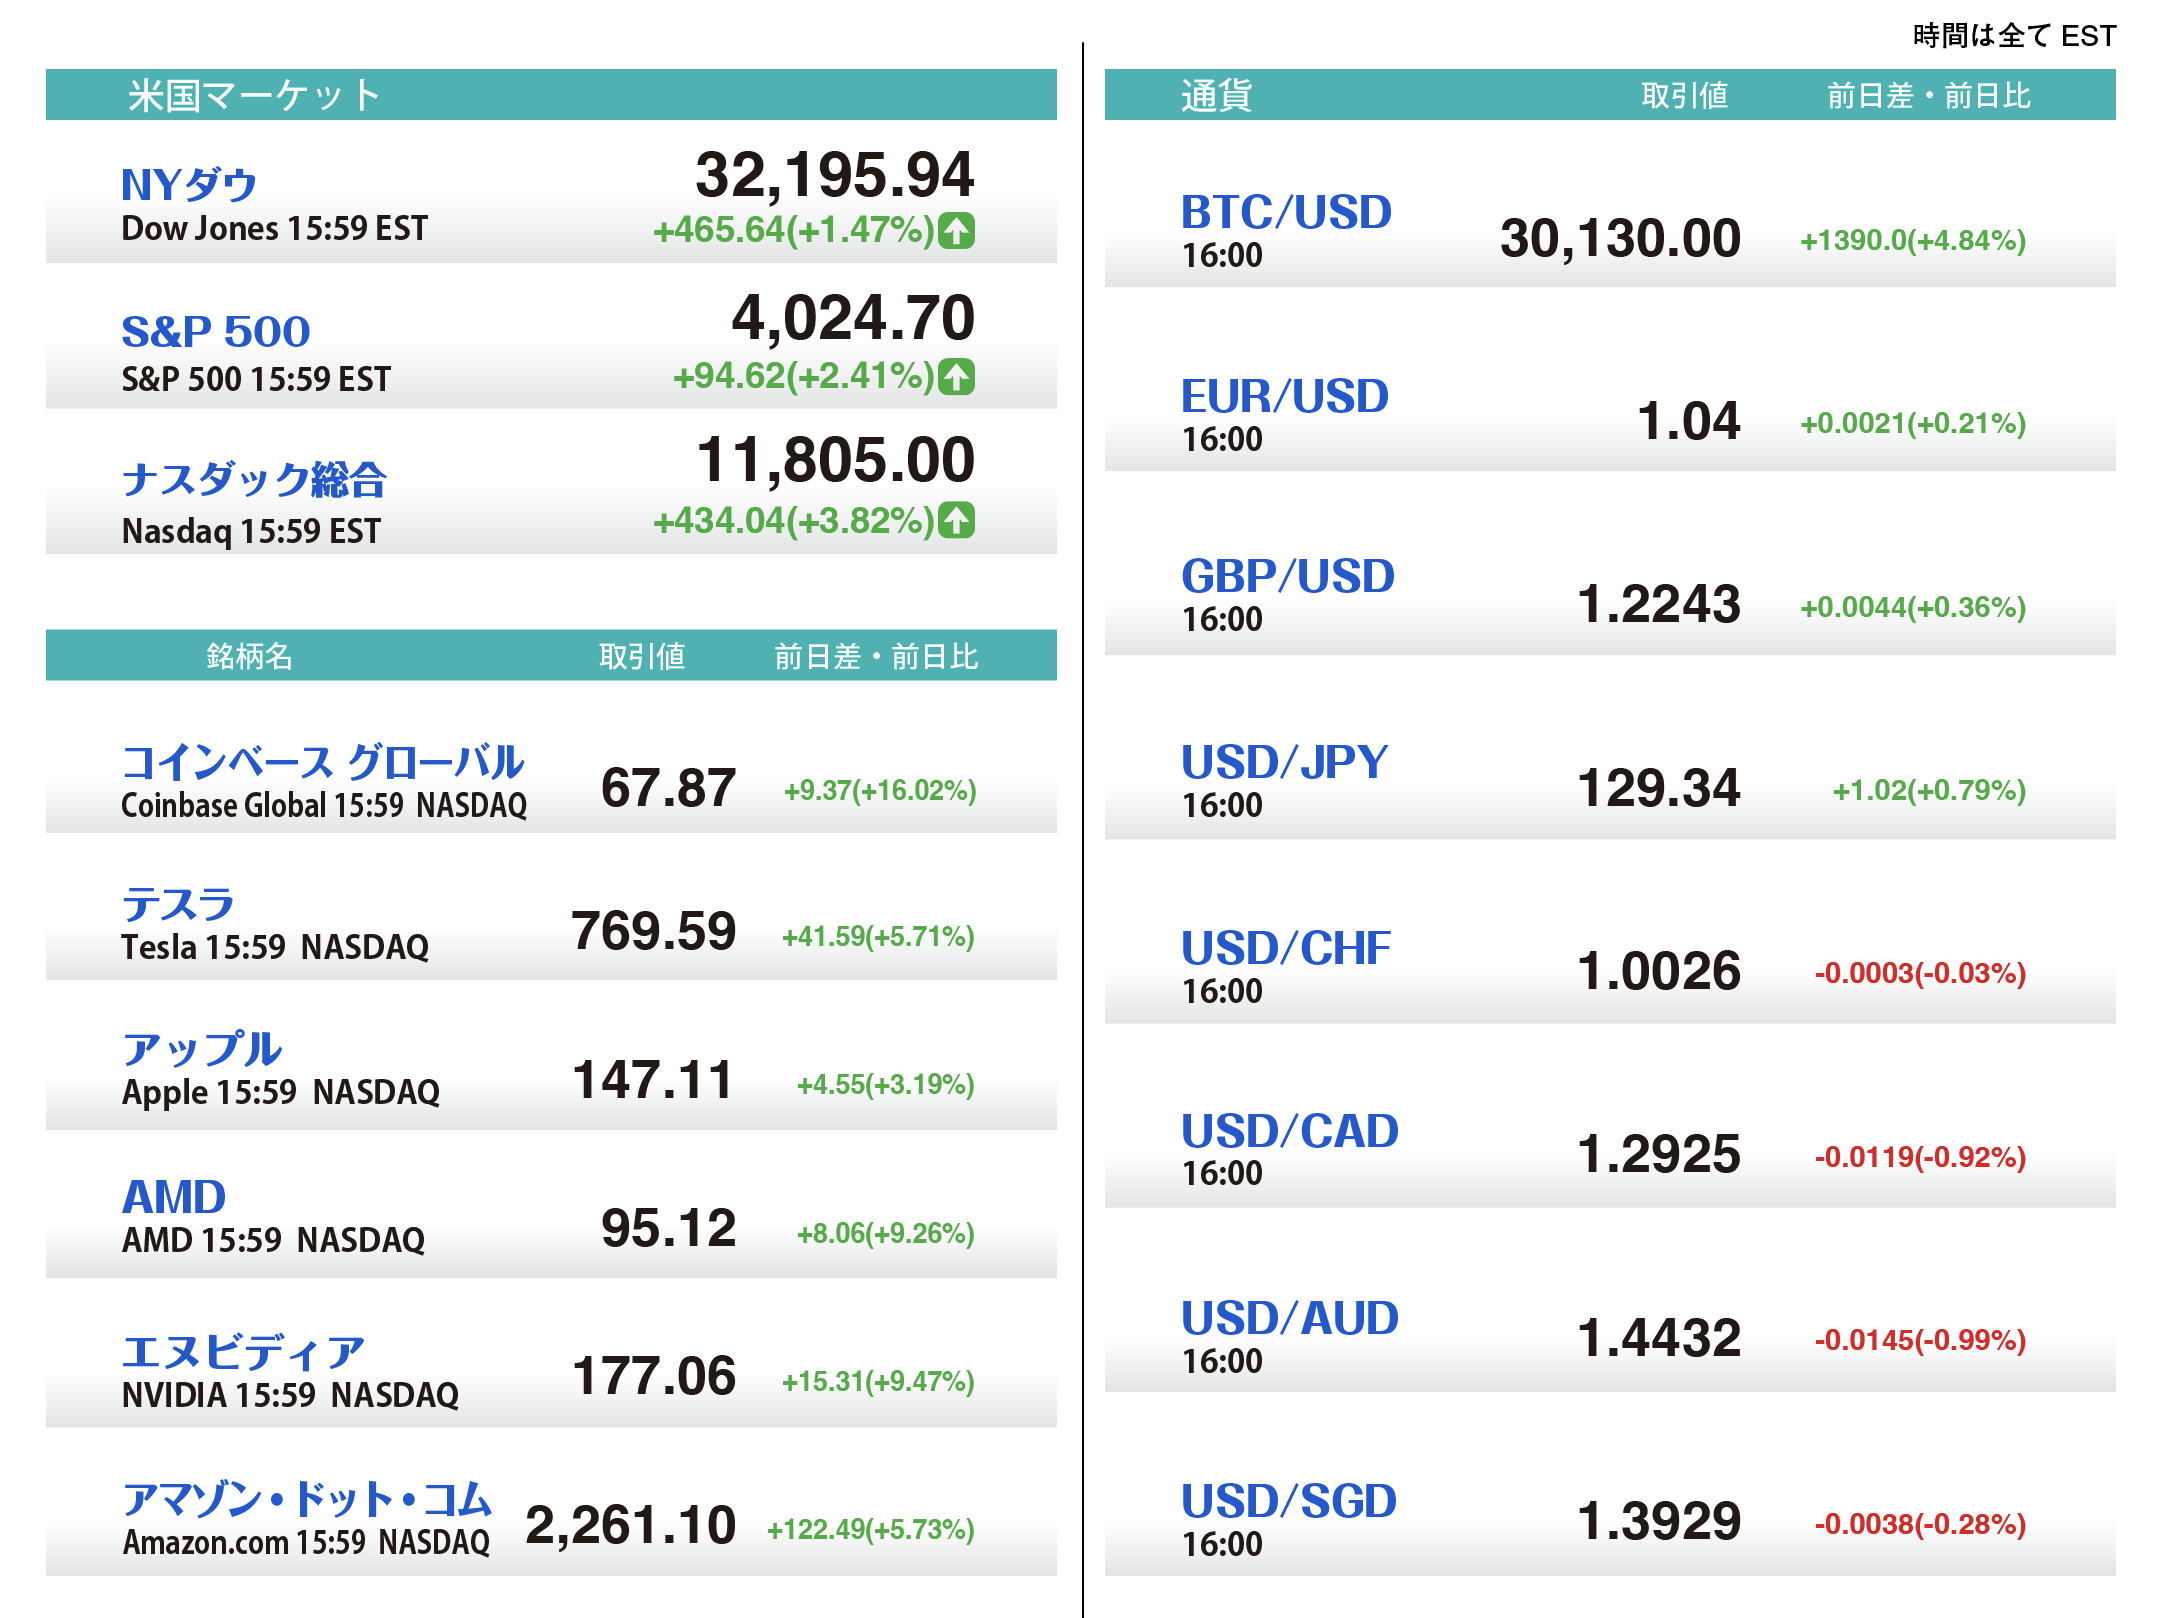This screenshot has height=1618, width=2164.
Task: Click the USD/SGD price value 1.3929
Action: coord(1658,1521)
